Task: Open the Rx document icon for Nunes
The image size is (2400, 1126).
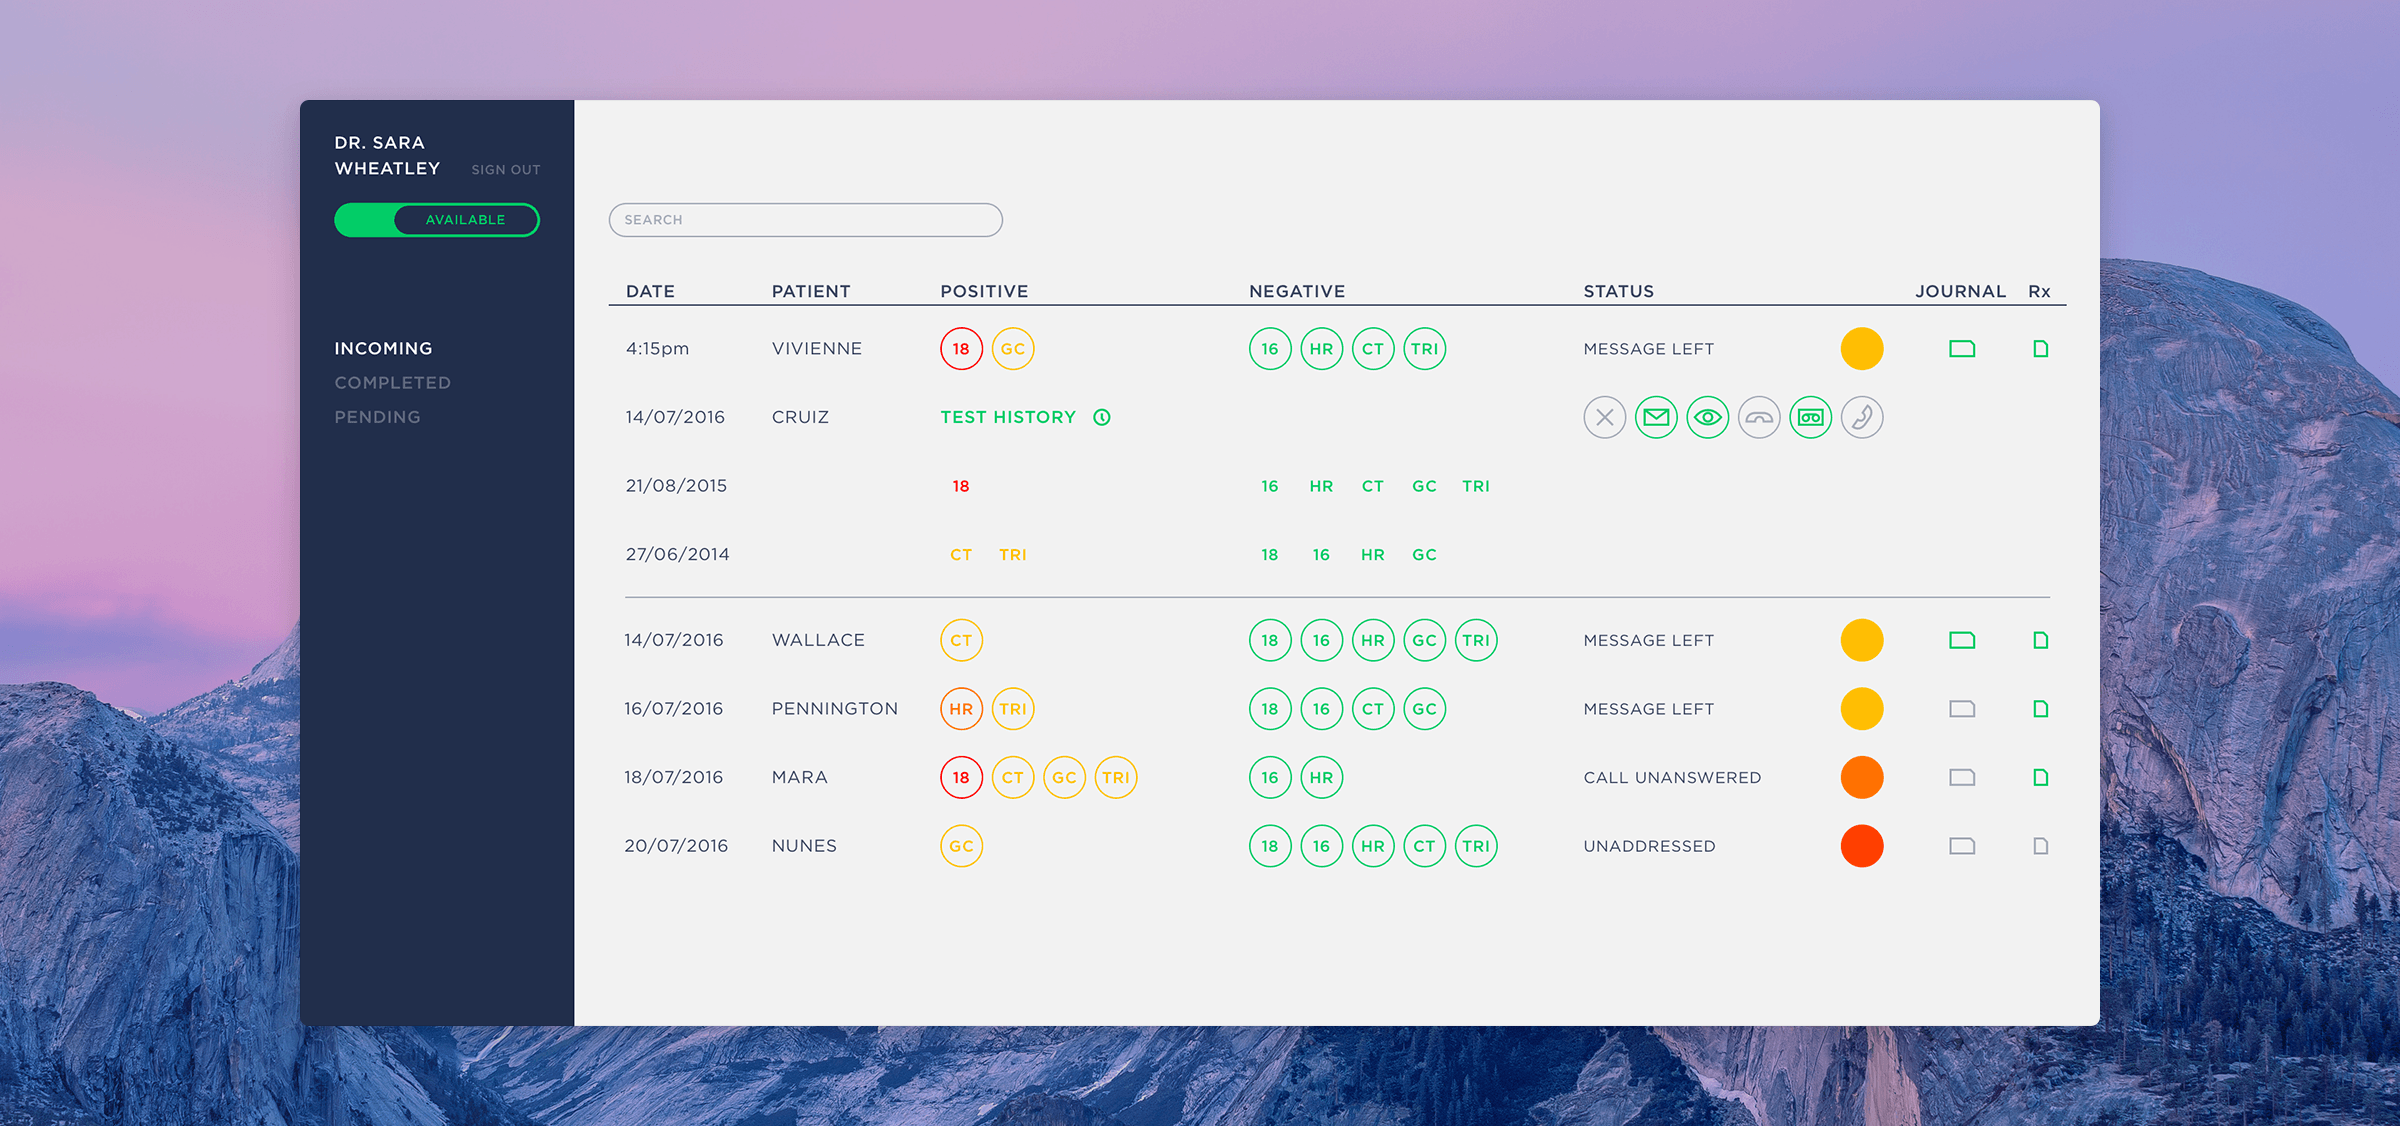Action: click(2041, 846)
